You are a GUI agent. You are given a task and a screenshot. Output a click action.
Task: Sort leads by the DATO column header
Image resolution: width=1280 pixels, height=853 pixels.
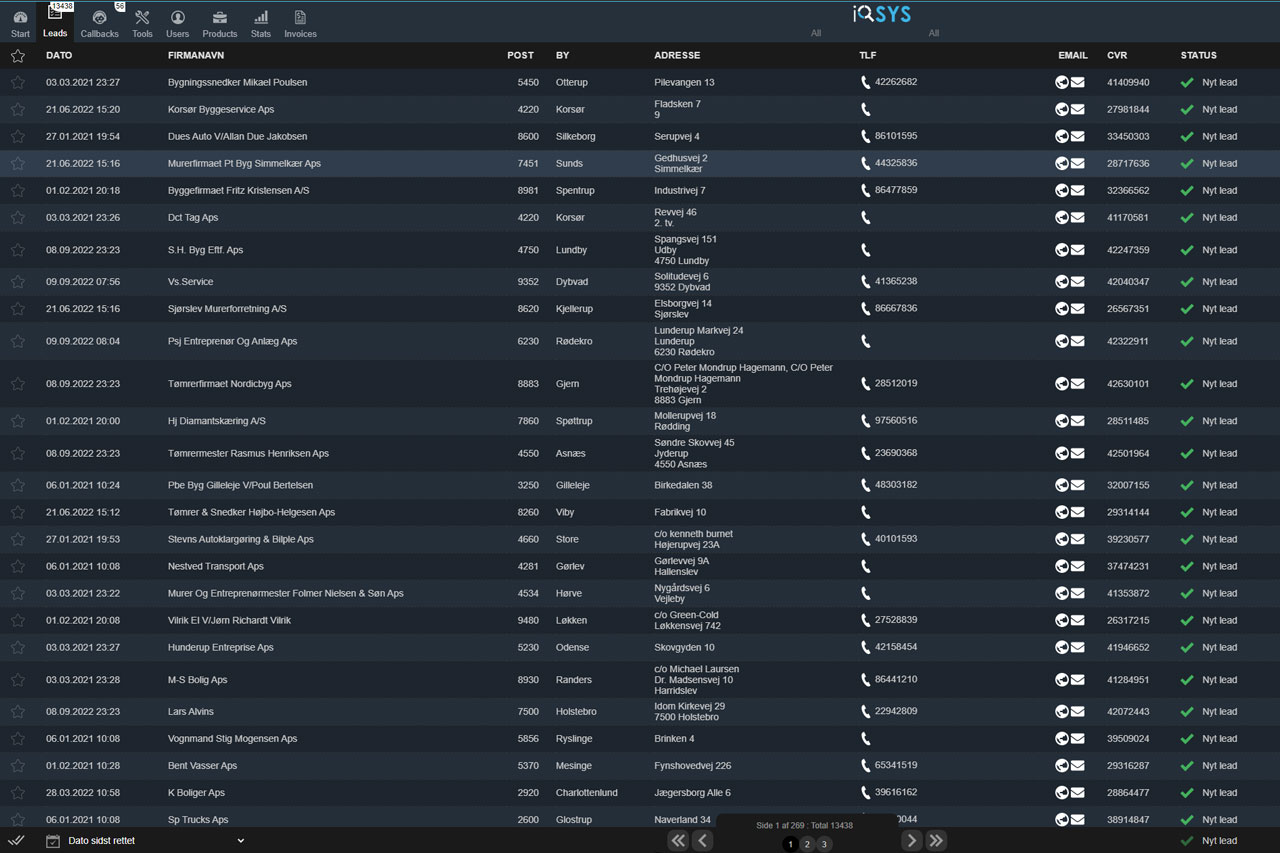pyautogui.click(x=59, y=56)
